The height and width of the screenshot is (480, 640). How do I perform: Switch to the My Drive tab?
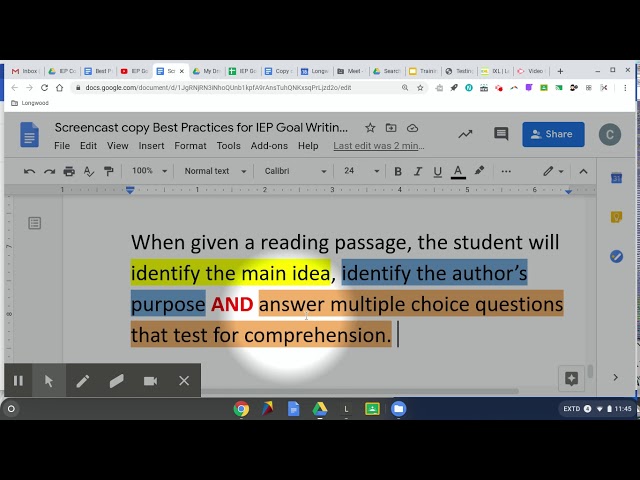click(x=207, y=71)
